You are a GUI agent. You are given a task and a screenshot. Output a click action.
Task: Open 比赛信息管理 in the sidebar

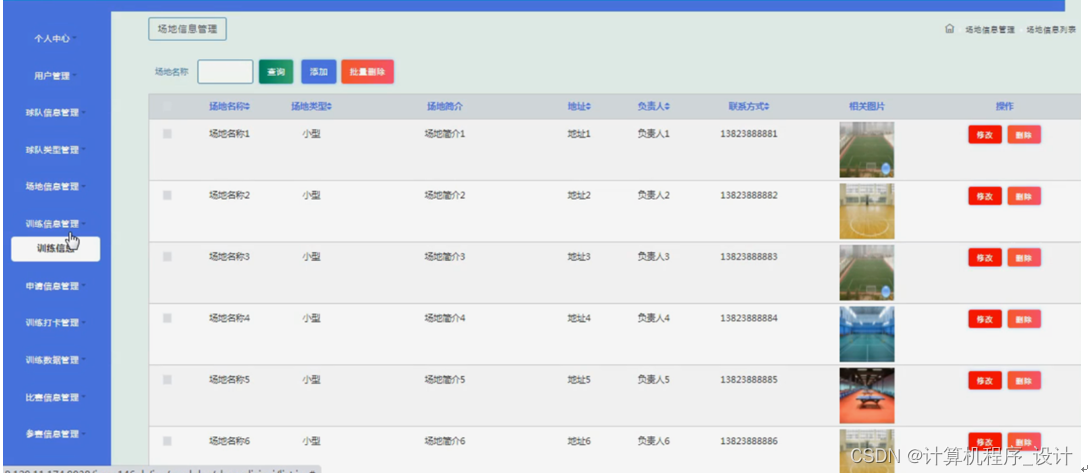tap(54, 397)
